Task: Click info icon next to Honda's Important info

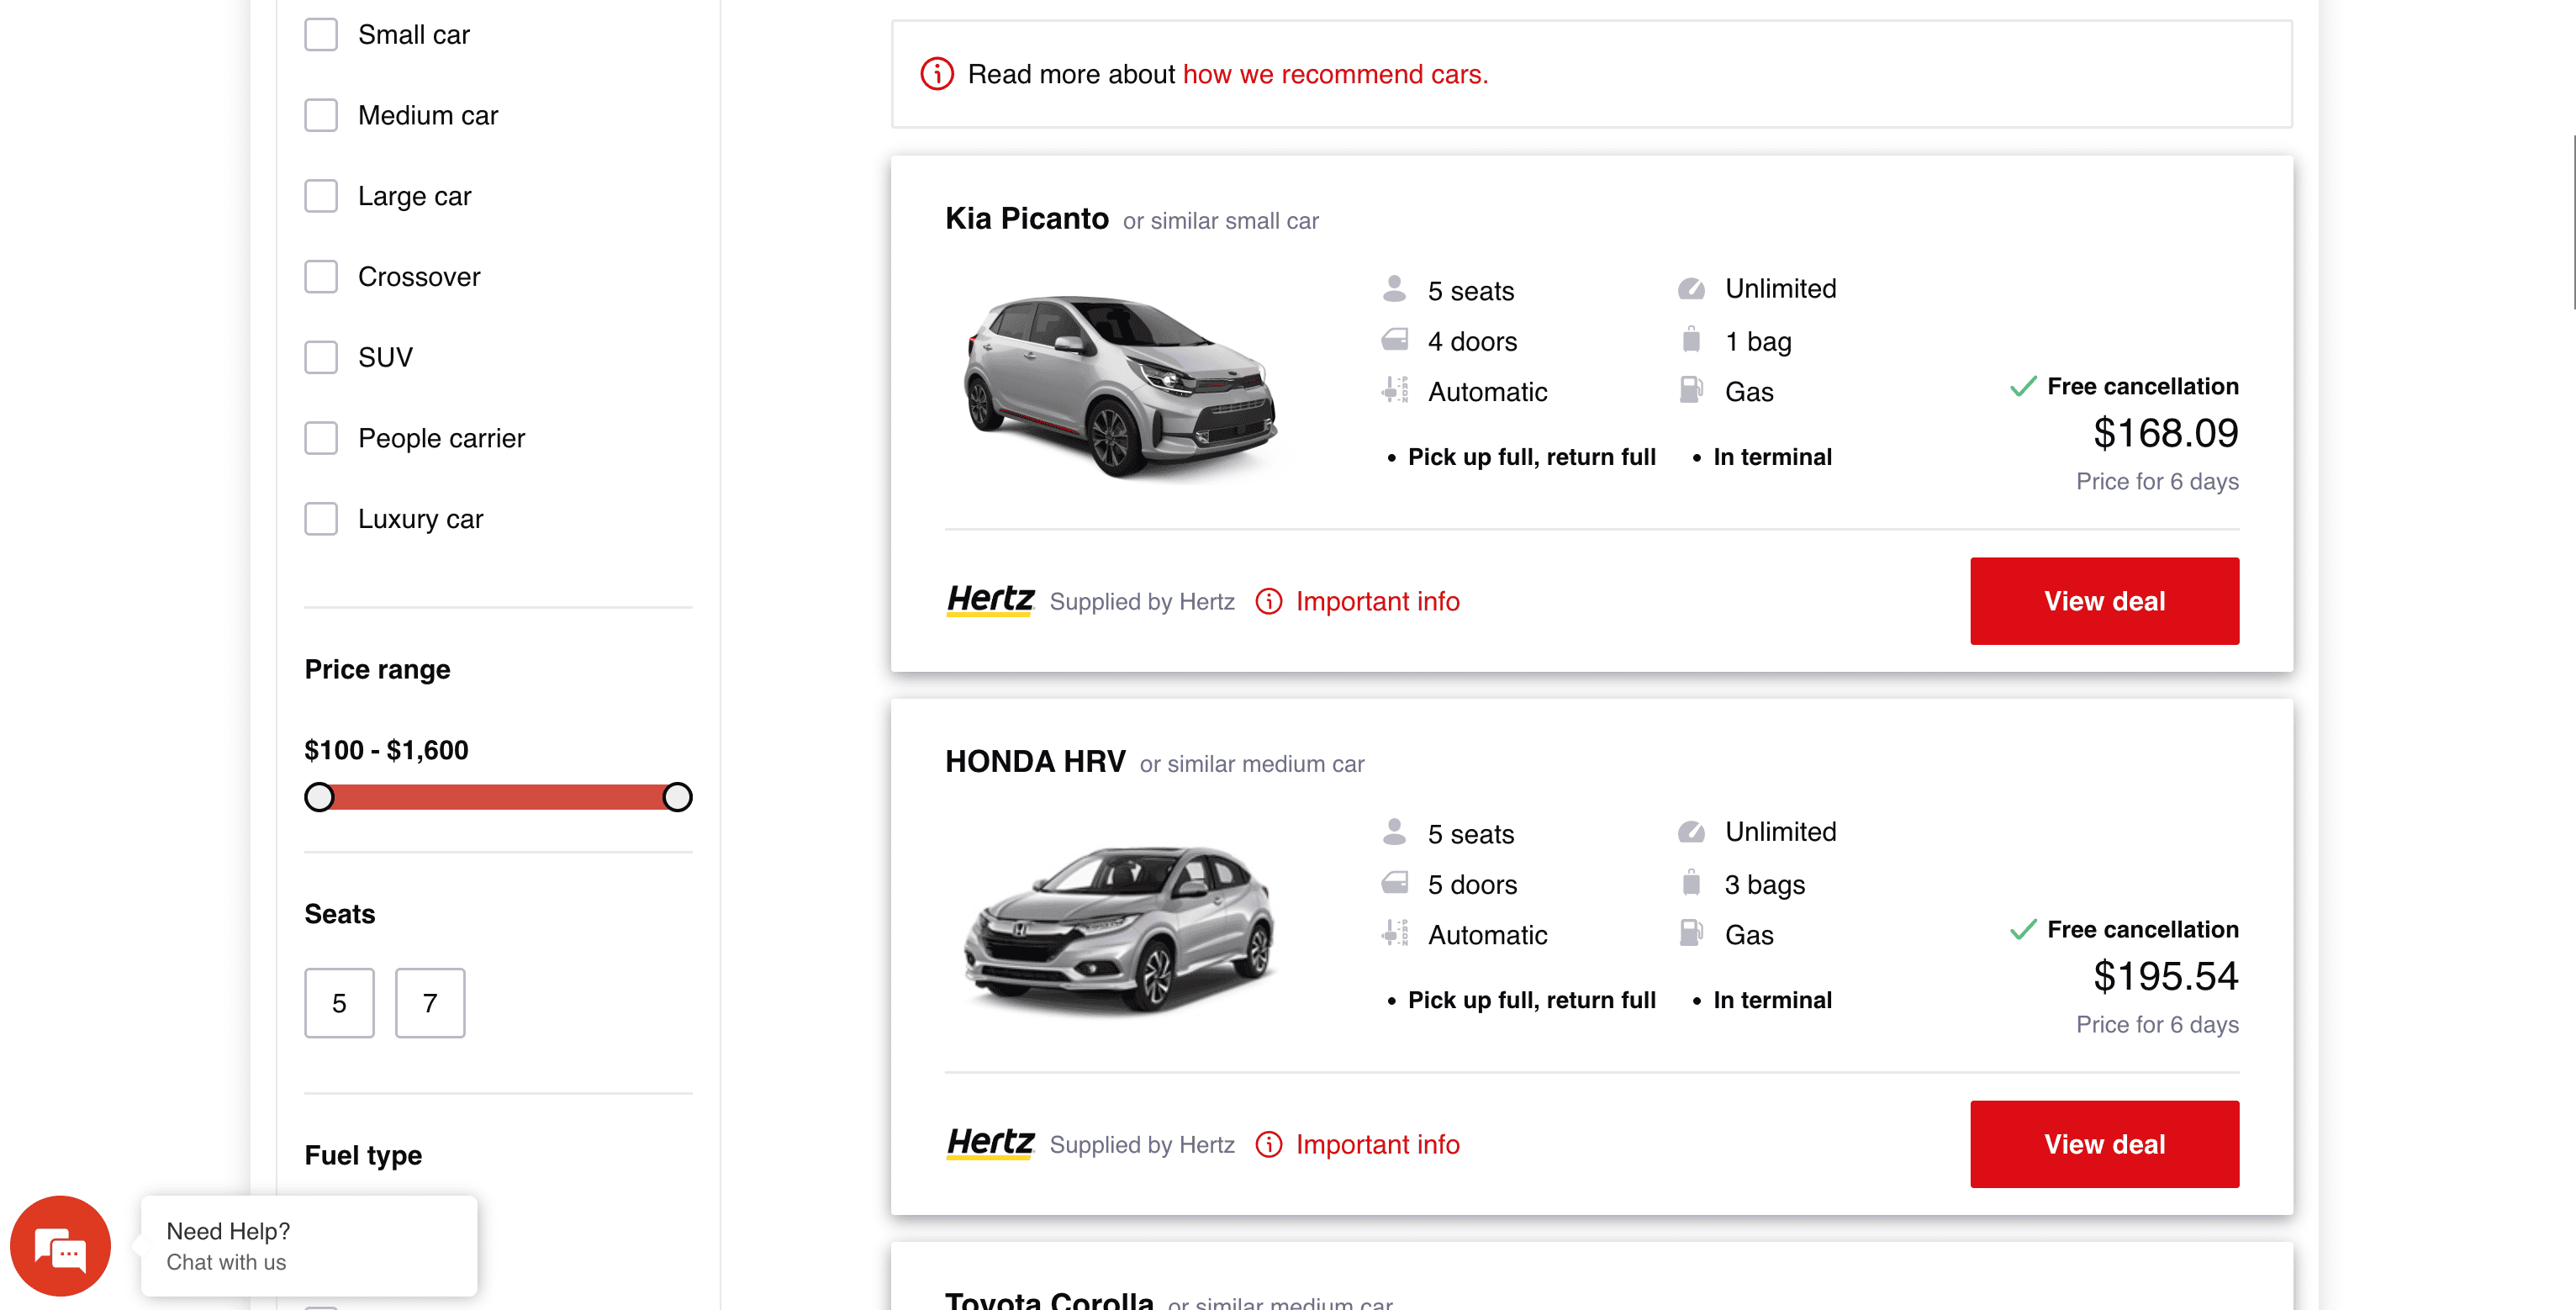Action: coord(1268,1144)
